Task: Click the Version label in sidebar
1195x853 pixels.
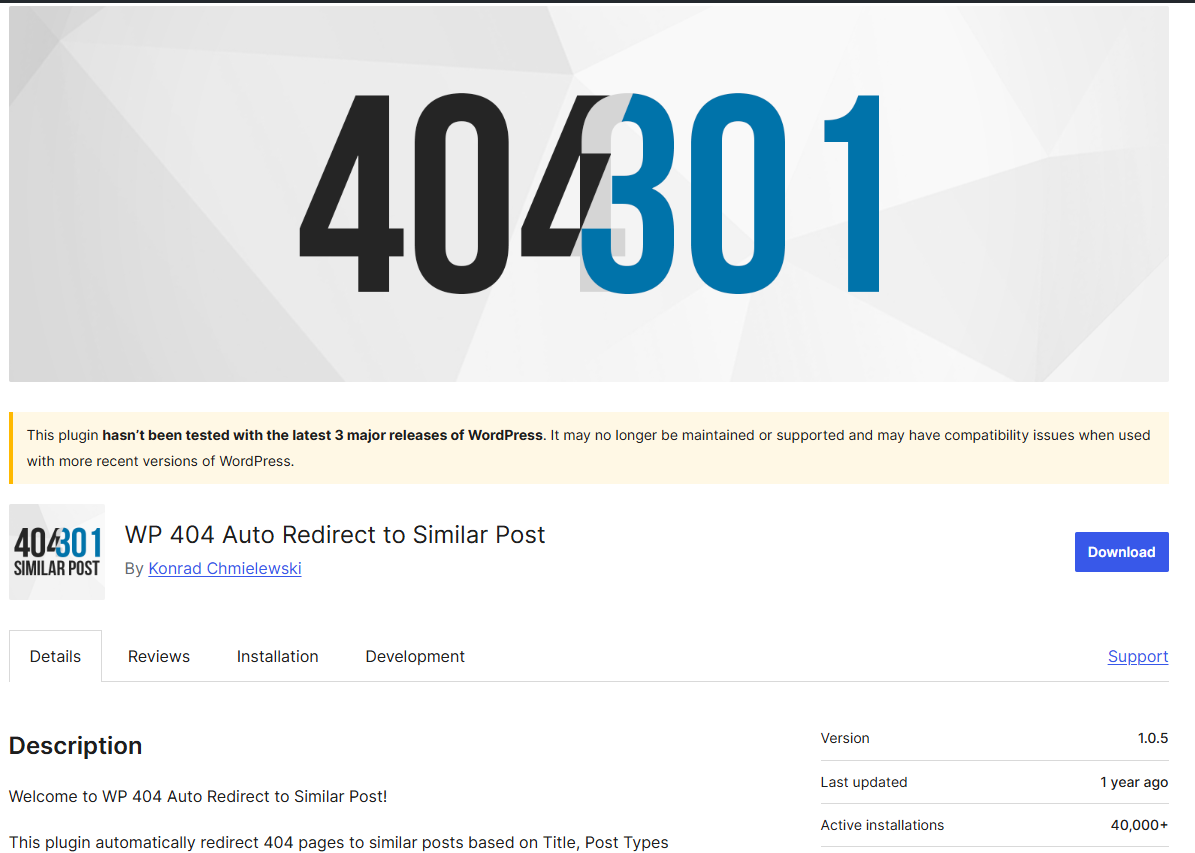Action: click(844, 738)
